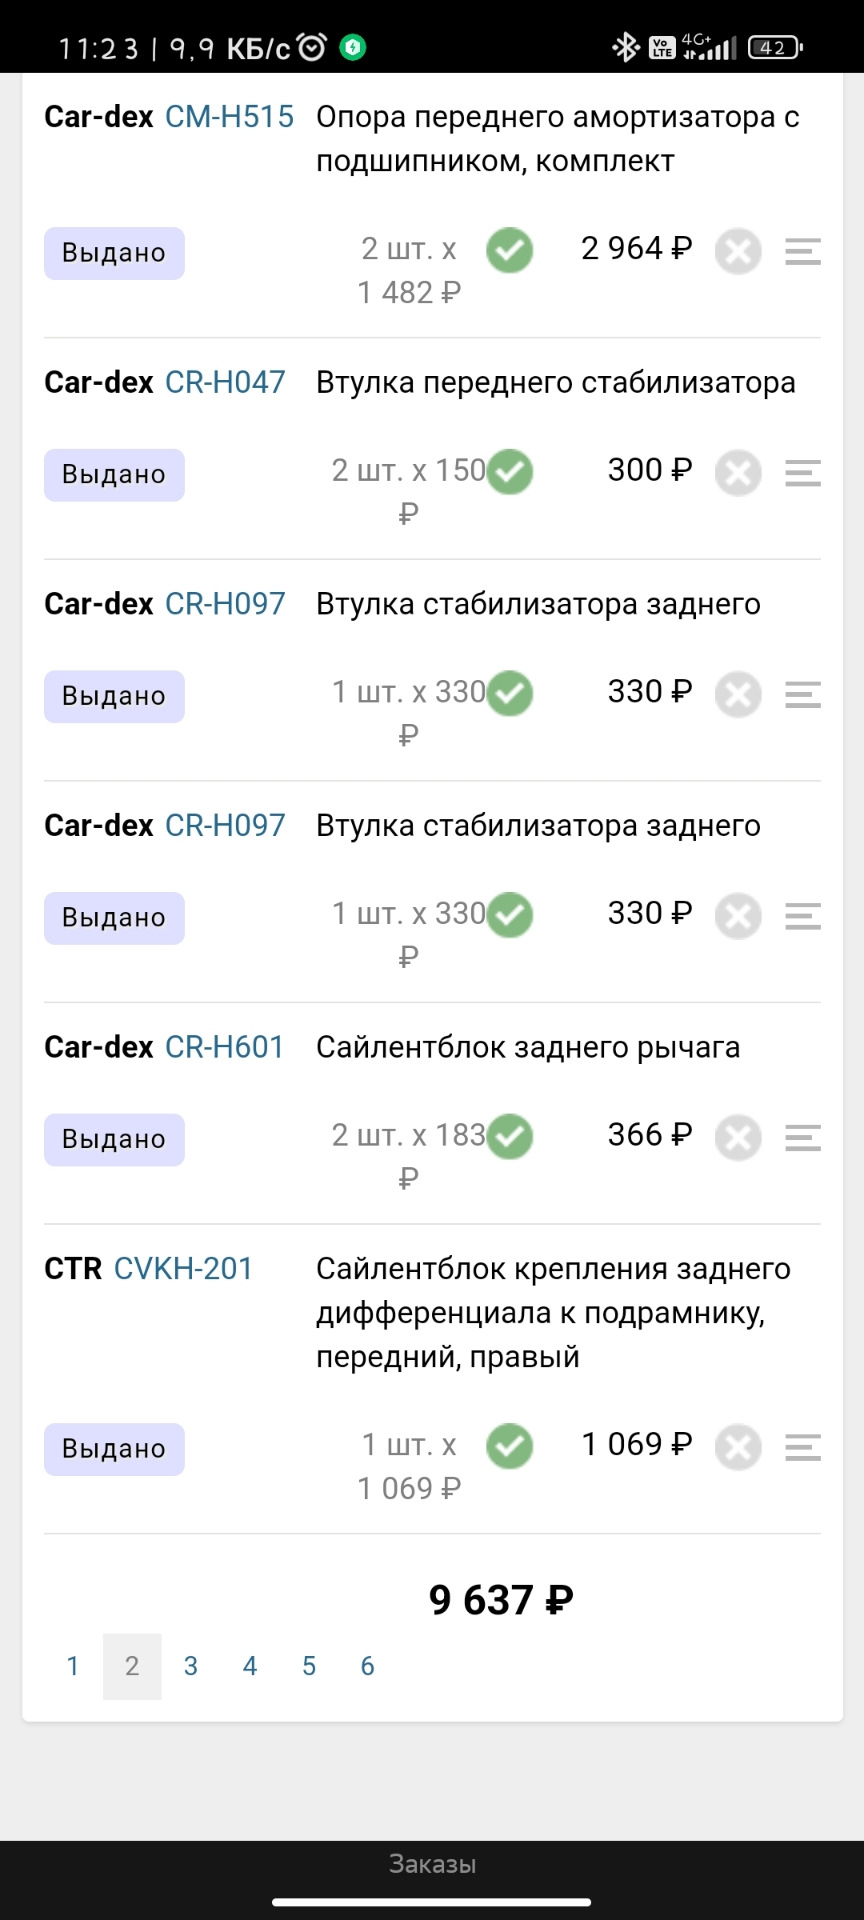
Task: Toggle checkmark on second CR-H097 item
Action: pyautogui.click(x=511, y=914)
